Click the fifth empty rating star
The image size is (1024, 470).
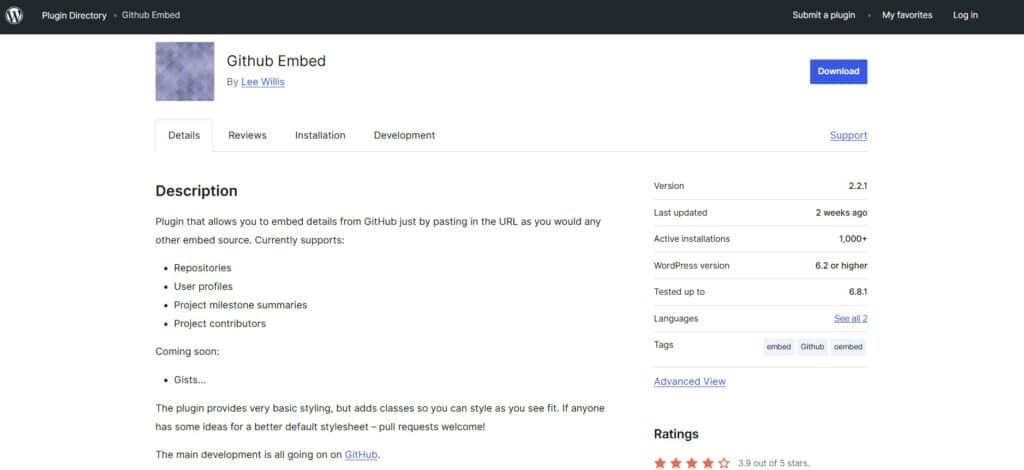point(724,463)
